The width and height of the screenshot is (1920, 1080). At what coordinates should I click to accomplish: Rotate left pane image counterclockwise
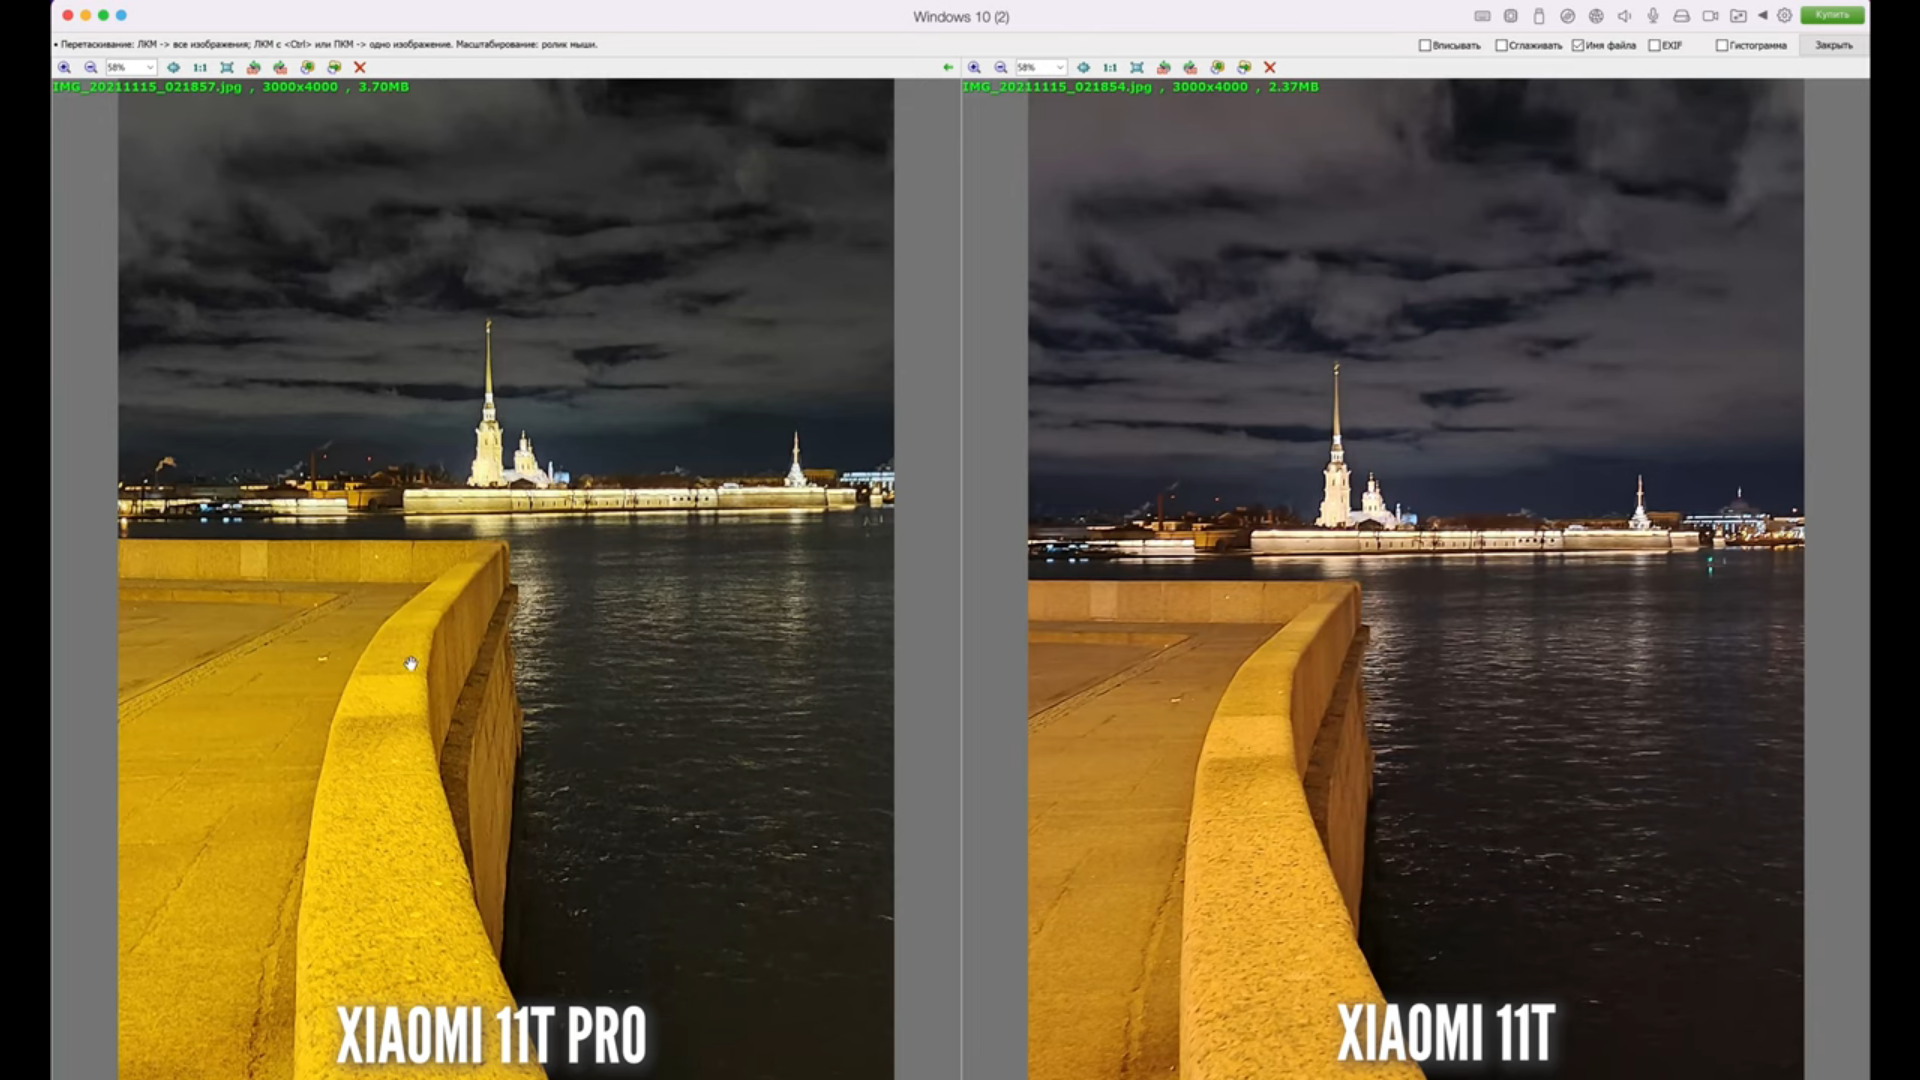pyautogui.click(x=254, y=67)
